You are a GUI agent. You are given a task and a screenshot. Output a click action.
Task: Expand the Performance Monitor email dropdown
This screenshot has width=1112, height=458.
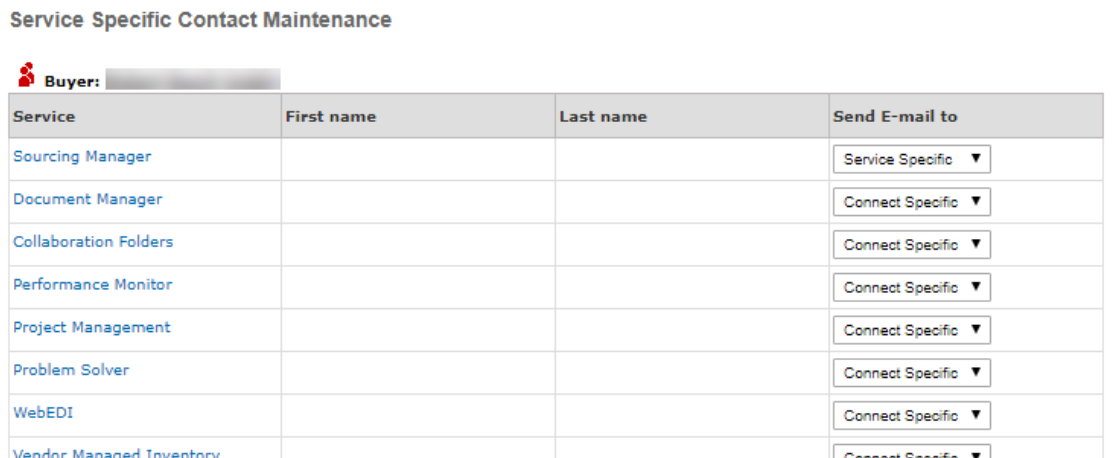[911, 287]
